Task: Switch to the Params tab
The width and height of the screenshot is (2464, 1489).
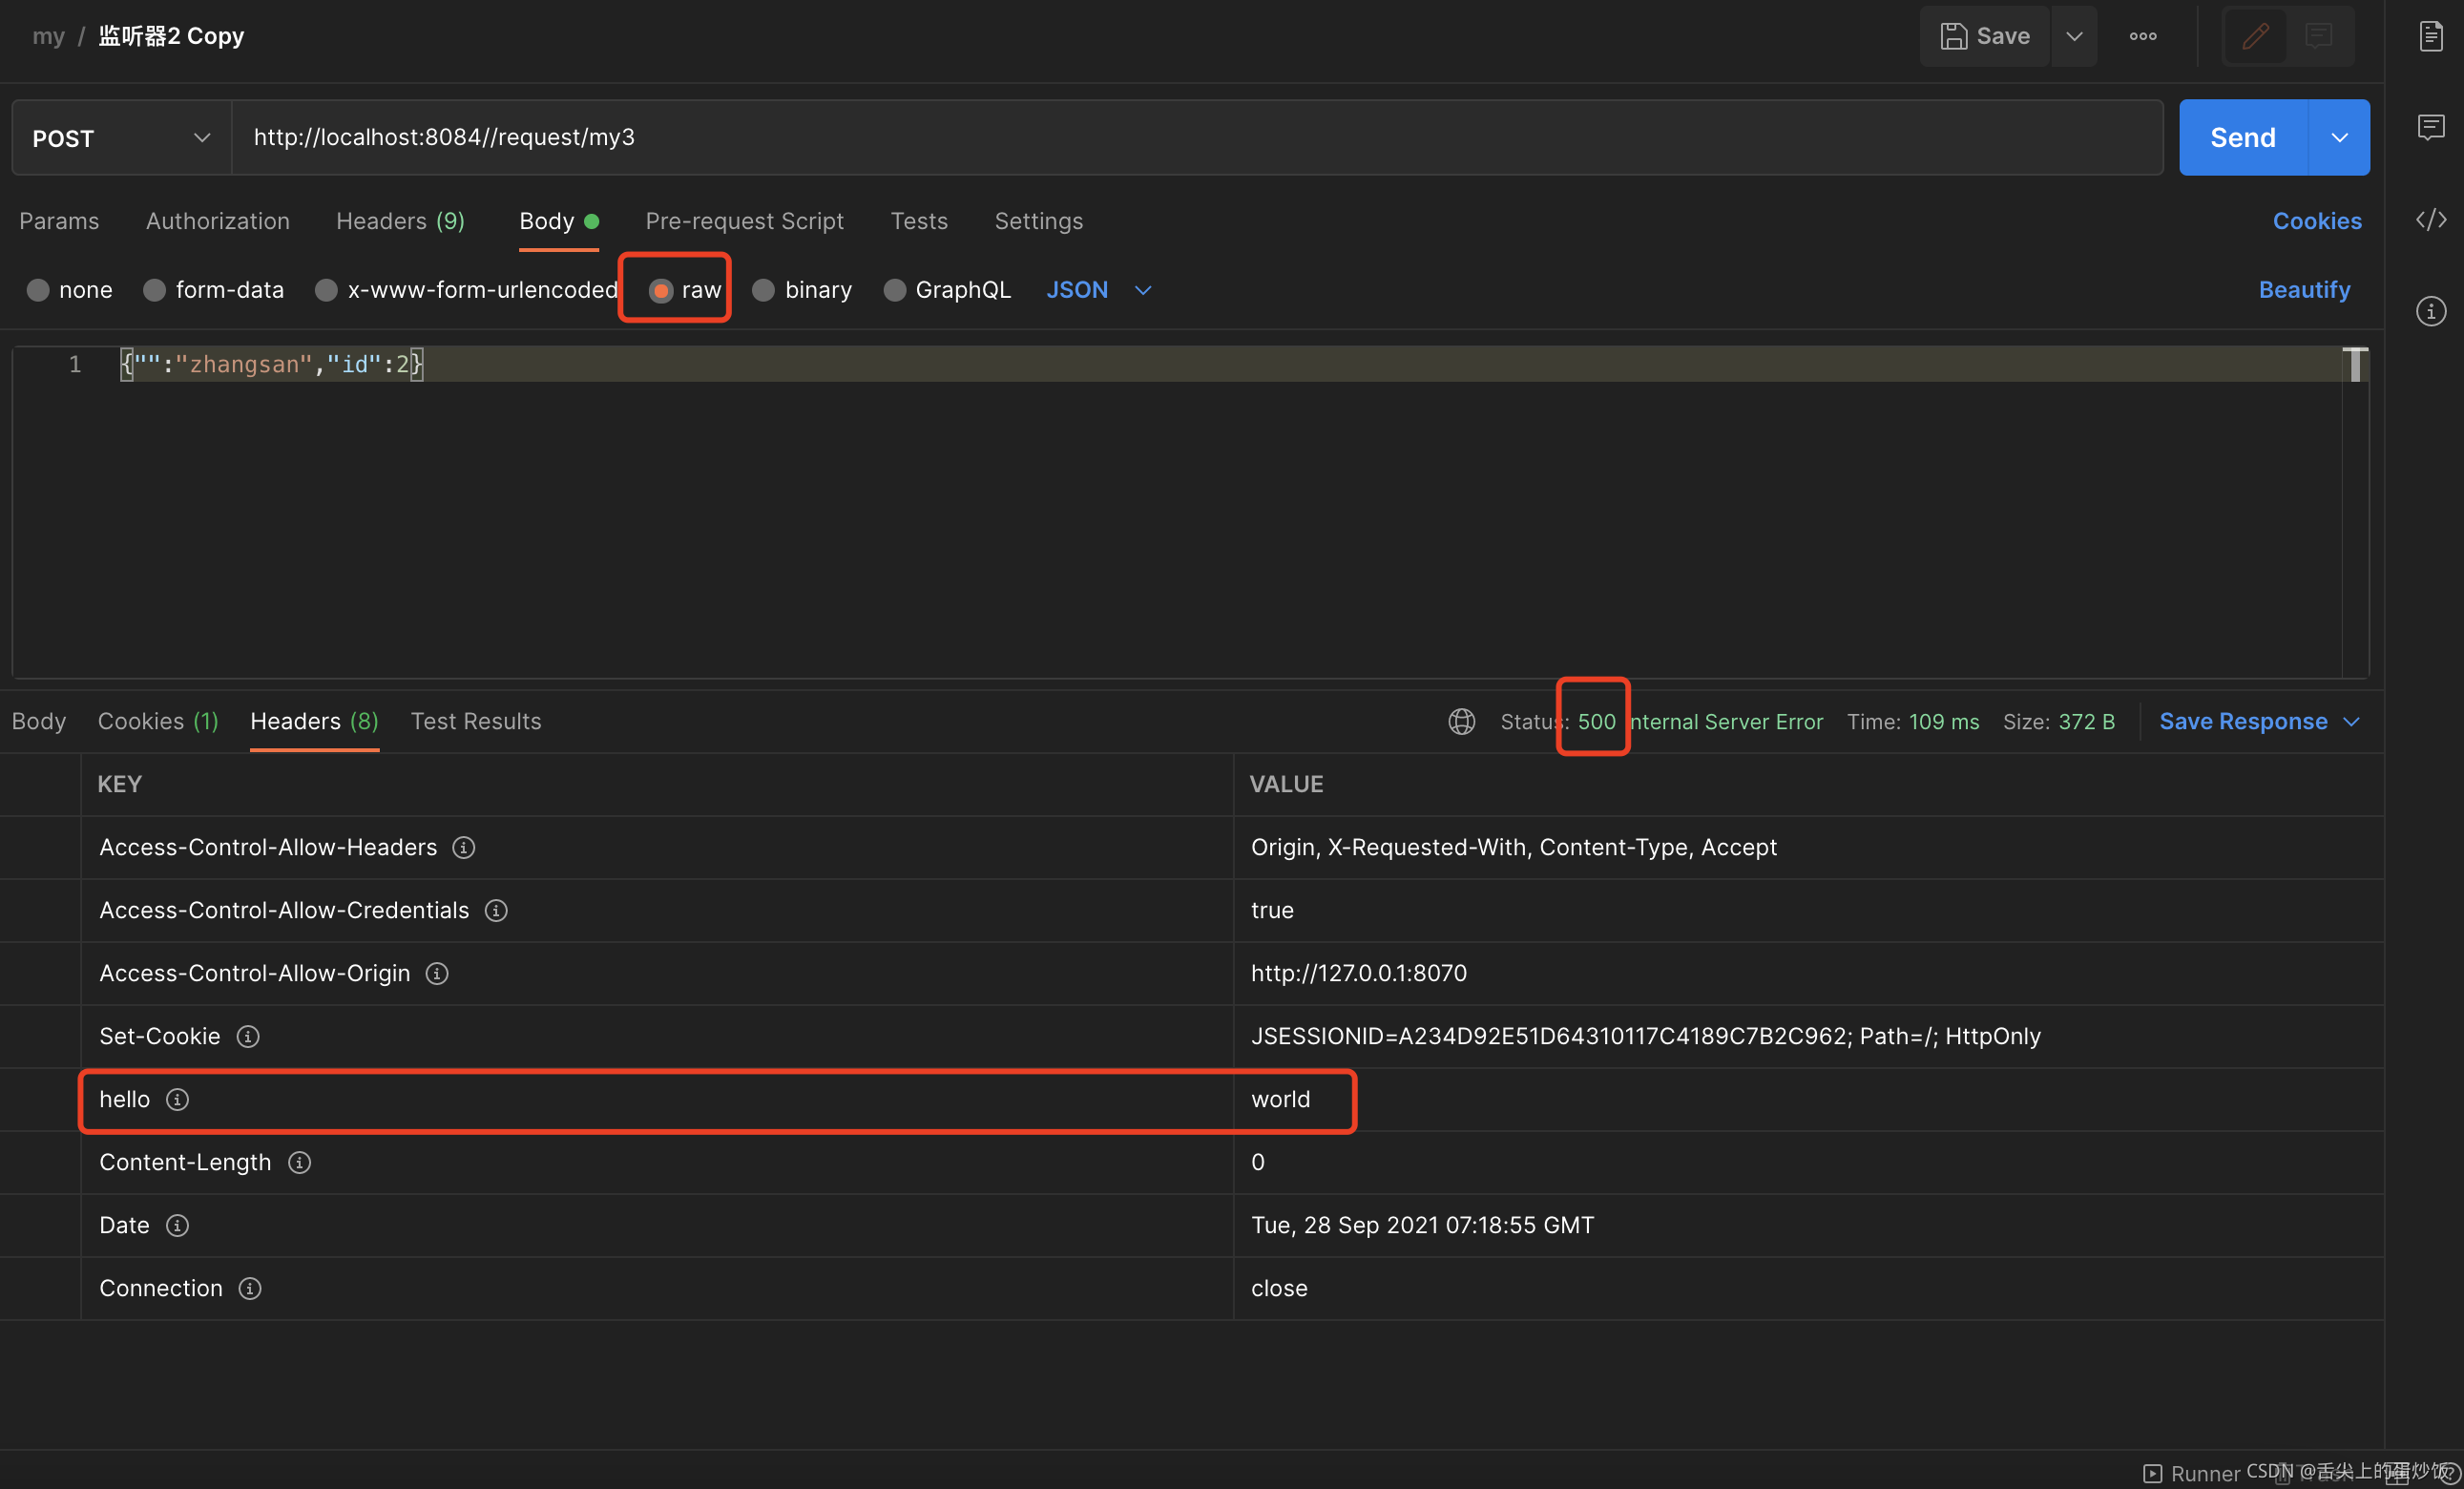Action: click(x=59, y=221)
